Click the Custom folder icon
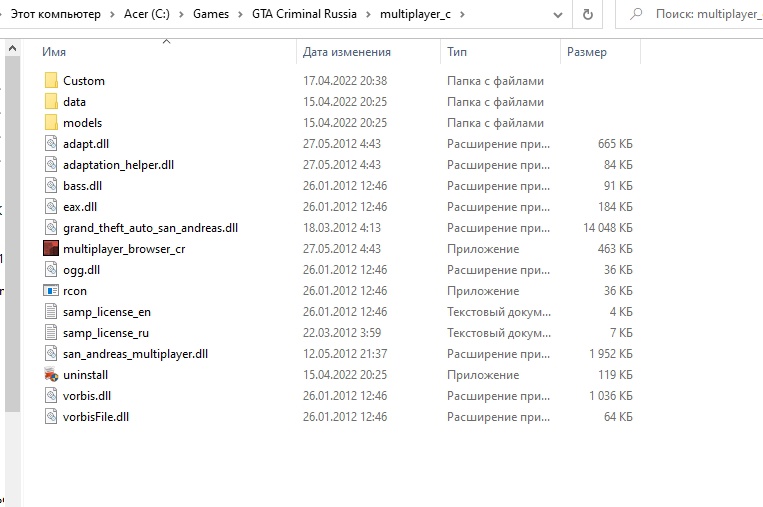This screenshot has width=763, height=507. click(52, 81)
